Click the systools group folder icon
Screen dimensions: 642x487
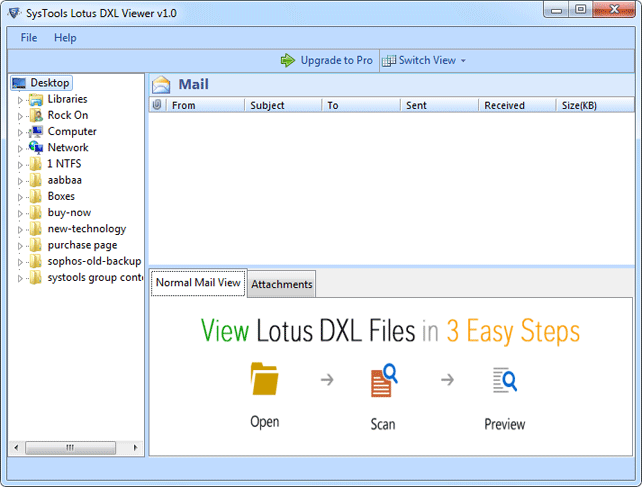pyautogui.click(x=36, y=277)
